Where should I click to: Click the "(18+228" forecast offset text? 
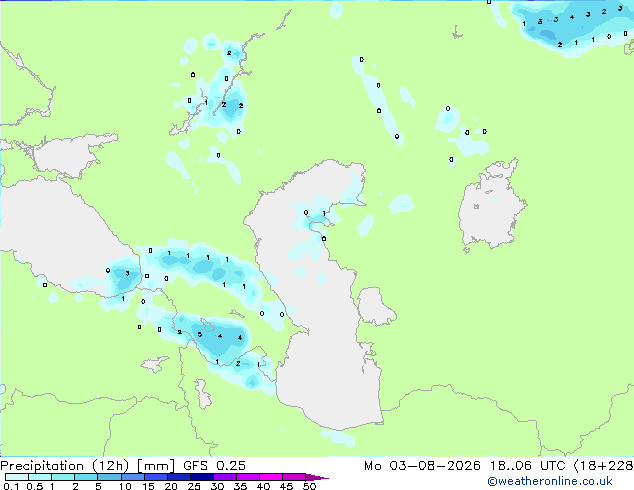pos(603,466)
